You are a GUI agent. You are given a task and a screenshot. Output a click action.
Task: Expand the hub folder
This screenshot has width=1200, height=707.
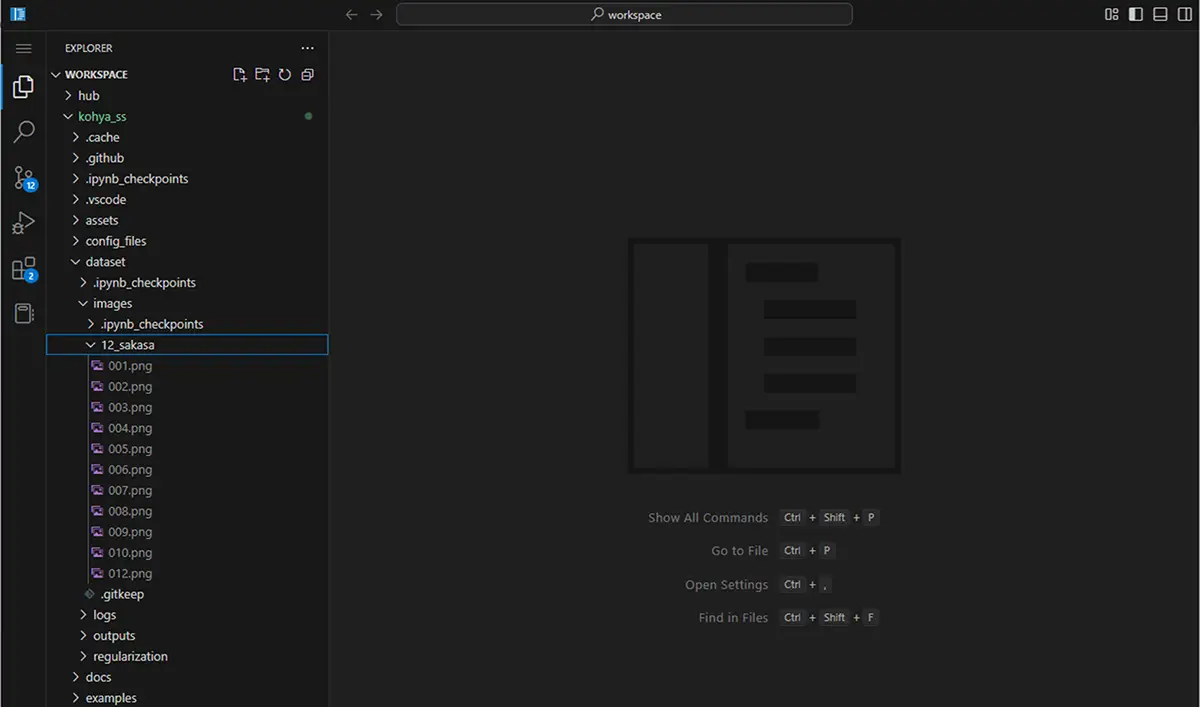pyautogui.click(x=187, y=96)
